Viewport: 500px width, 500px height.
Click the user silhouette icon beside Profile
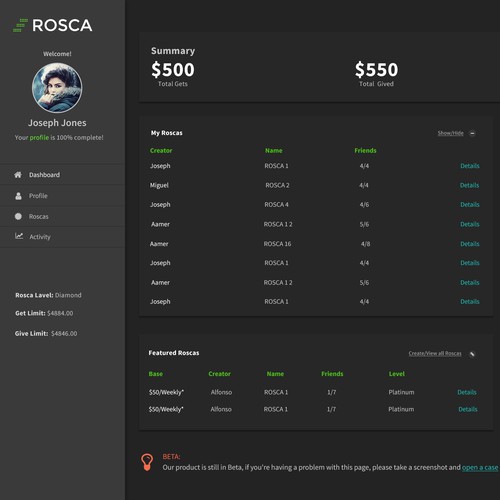point(18,196)
